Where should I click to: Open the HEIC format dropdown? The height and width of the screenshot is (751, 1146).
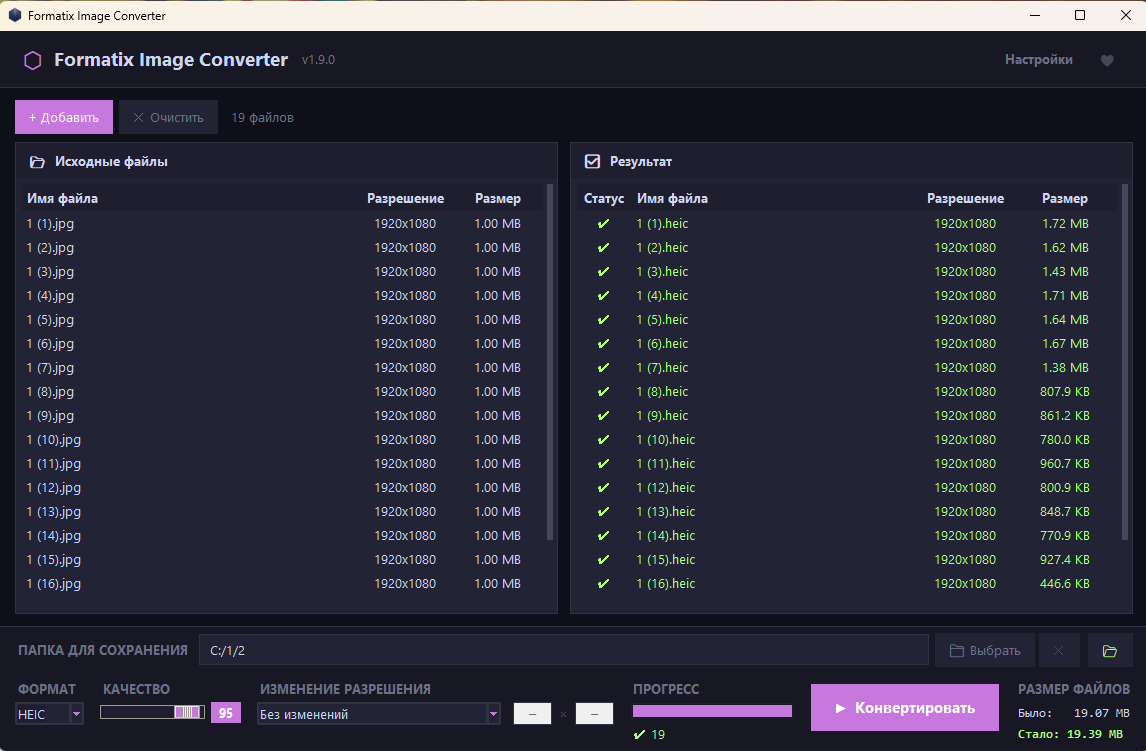49,714
